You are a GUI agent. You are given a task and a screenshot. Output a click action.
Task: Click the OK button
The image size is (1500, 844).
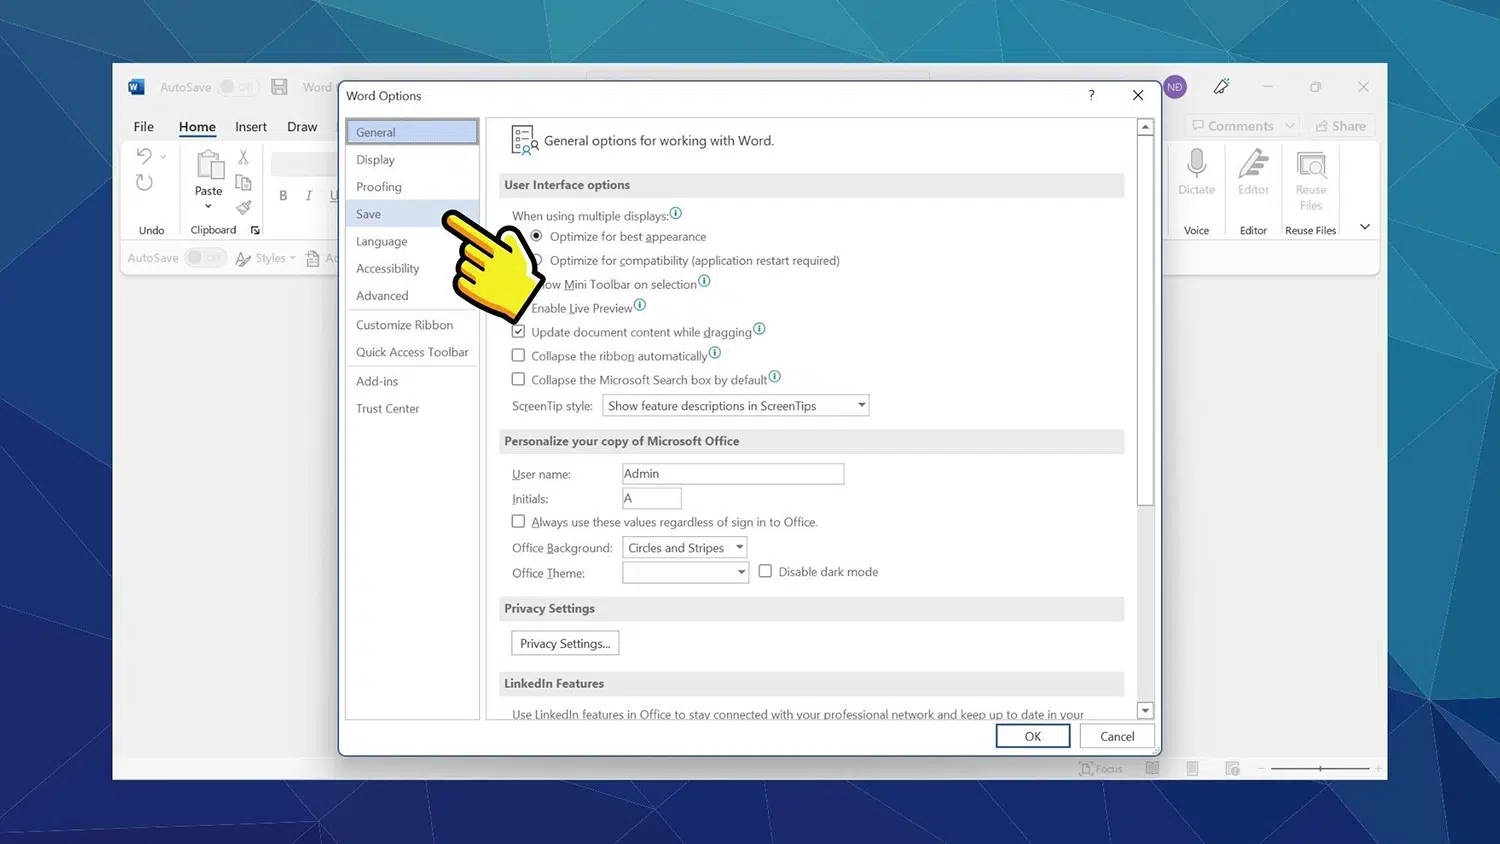[1033, 736]
